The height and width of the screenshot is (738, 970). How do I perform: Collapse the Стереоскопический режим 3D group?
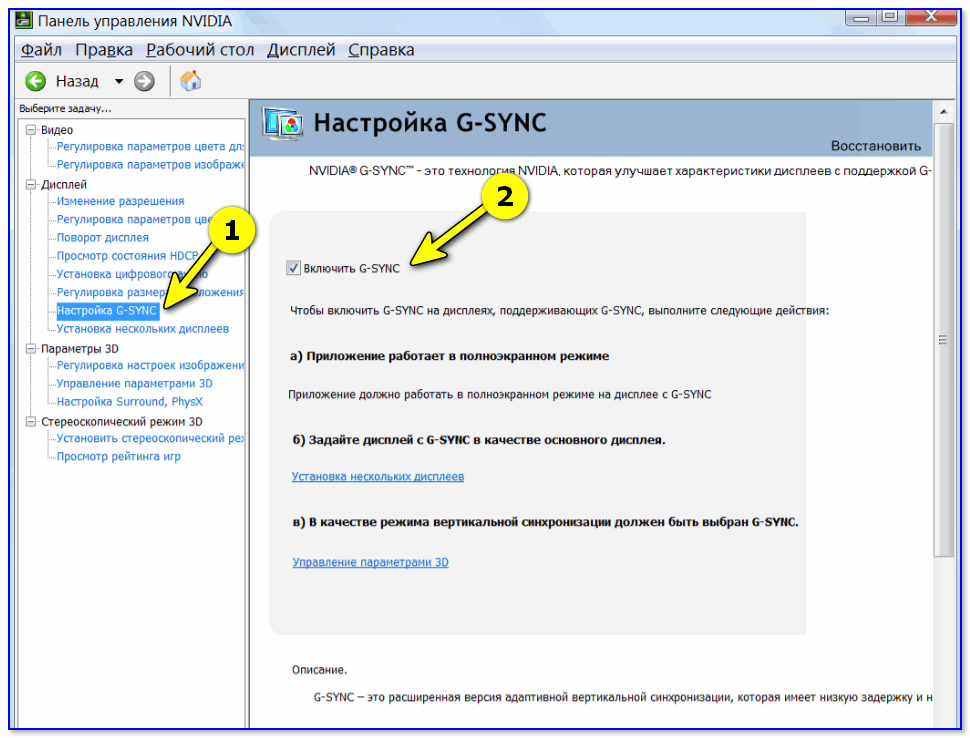tap(30, 422)
